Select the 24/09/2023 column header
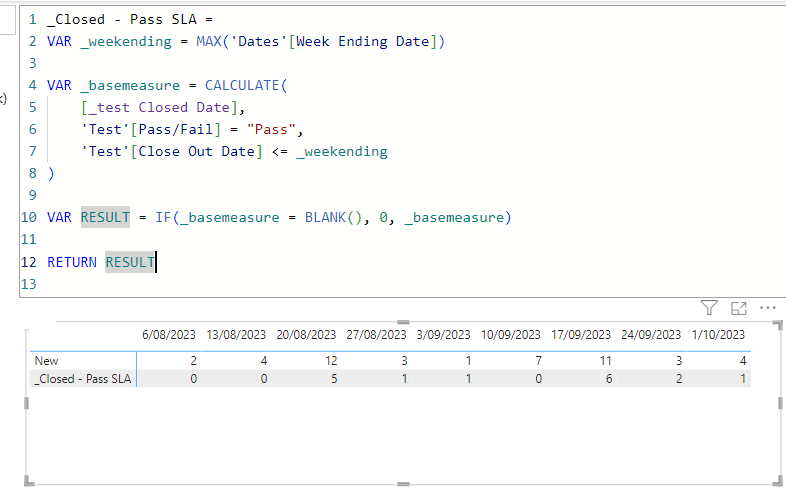The image size is (786, 492). click(651, 335)
